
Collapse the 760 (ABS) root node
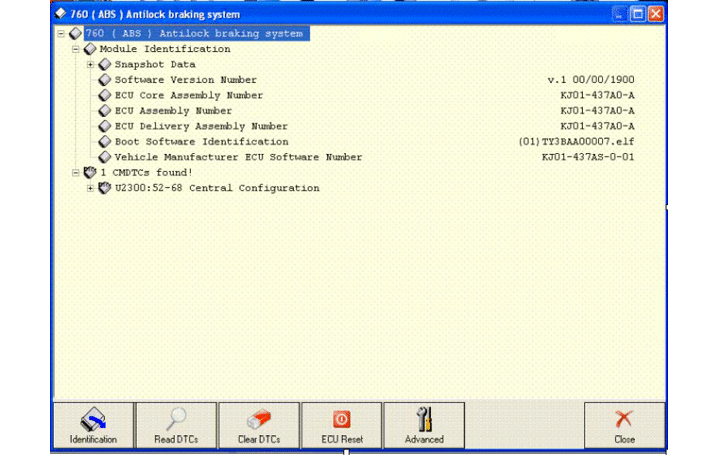[x=61, y=34]
